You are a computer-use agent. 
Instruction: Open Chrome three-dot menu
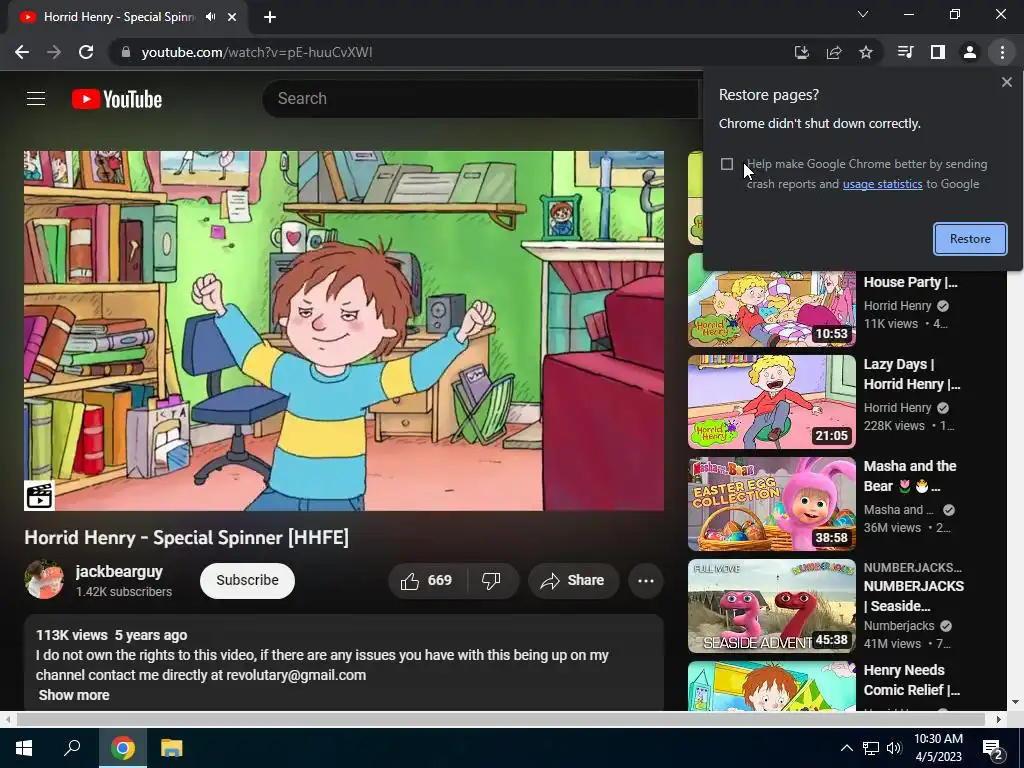pos(1002,52)
